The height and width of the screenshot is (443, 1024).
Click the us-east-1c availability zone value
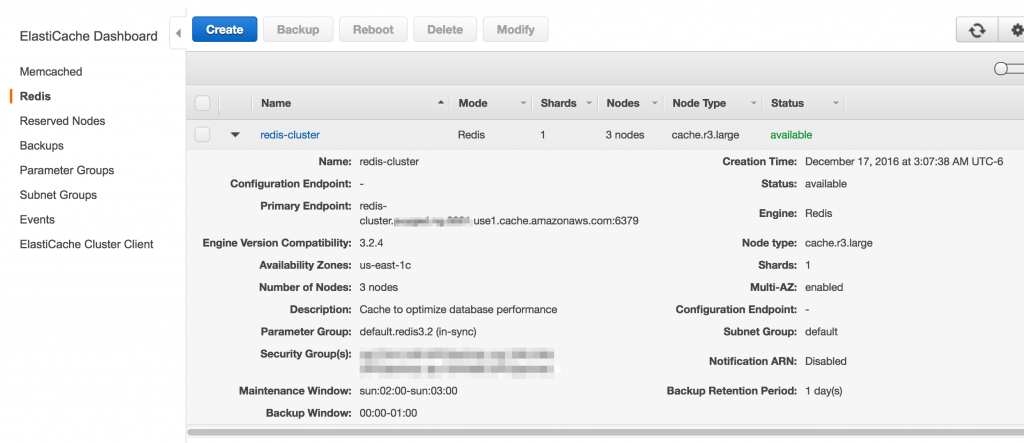(385, 265)
